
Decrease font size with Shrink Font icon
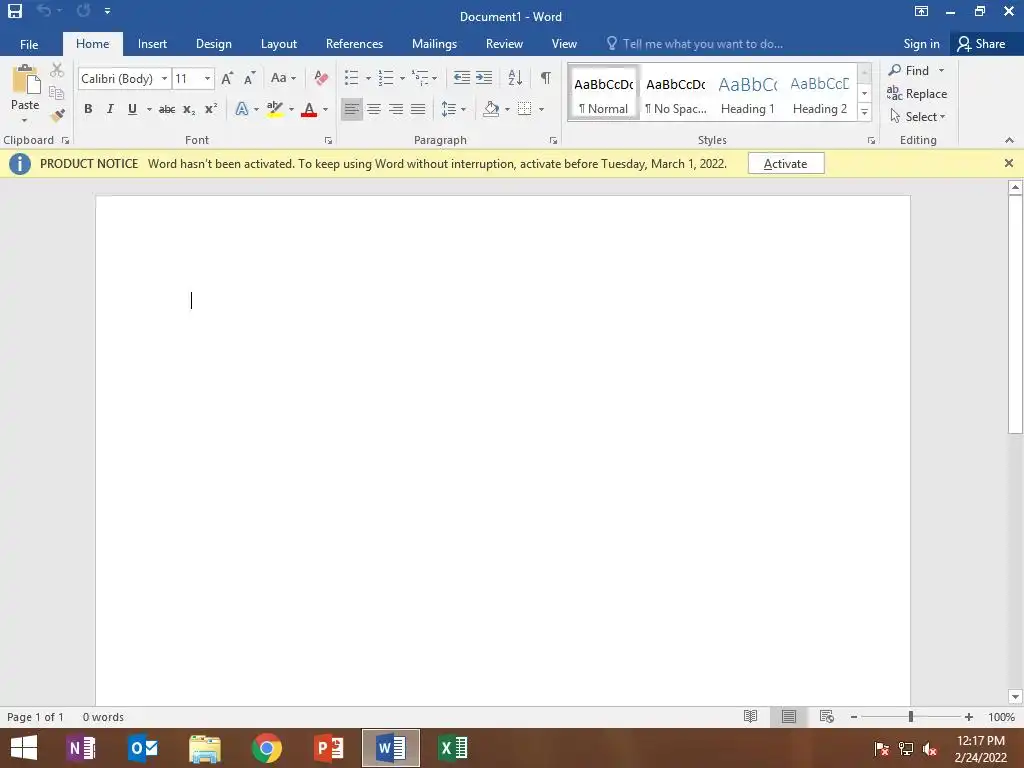pos(249,78)
